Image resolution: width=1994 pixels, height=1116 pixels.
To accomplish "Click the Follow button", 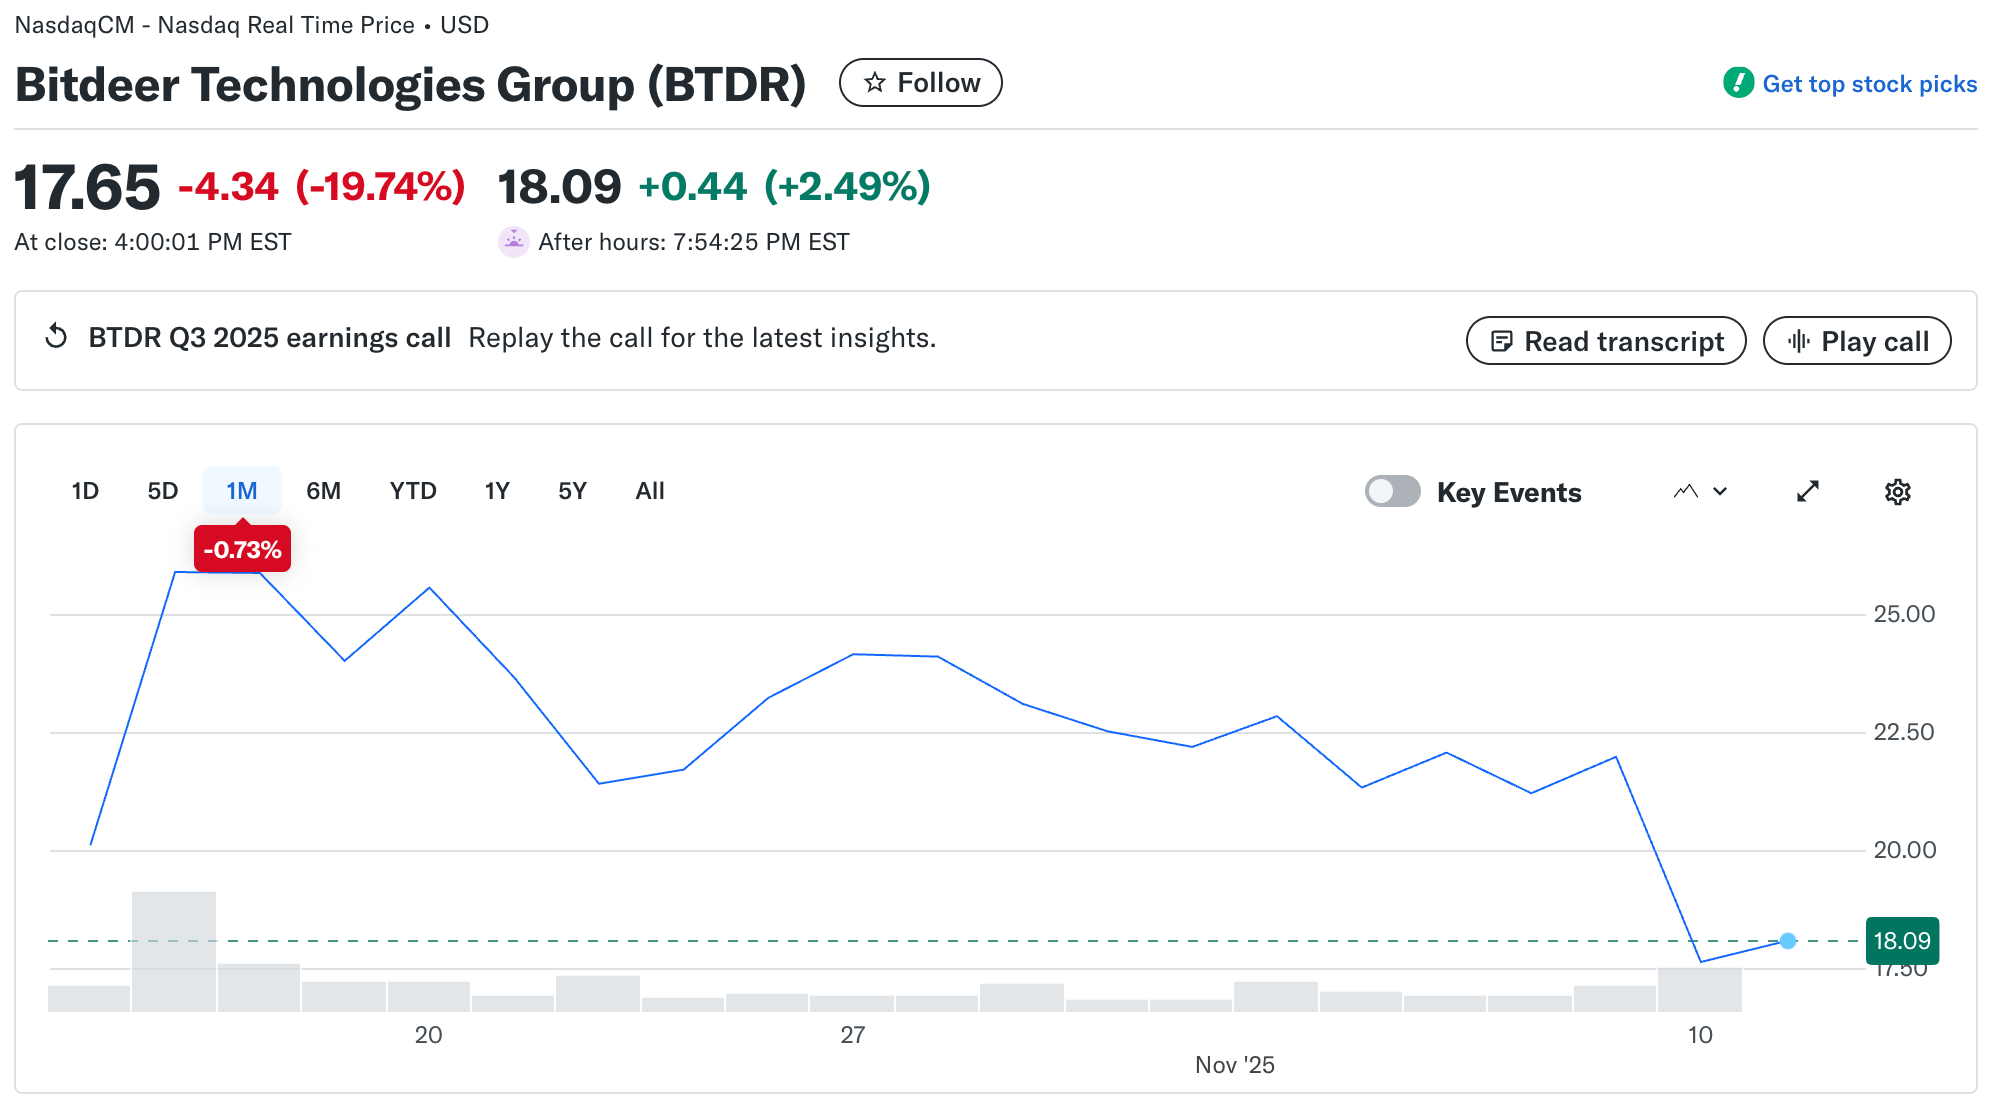I will [x=920, y=83].
